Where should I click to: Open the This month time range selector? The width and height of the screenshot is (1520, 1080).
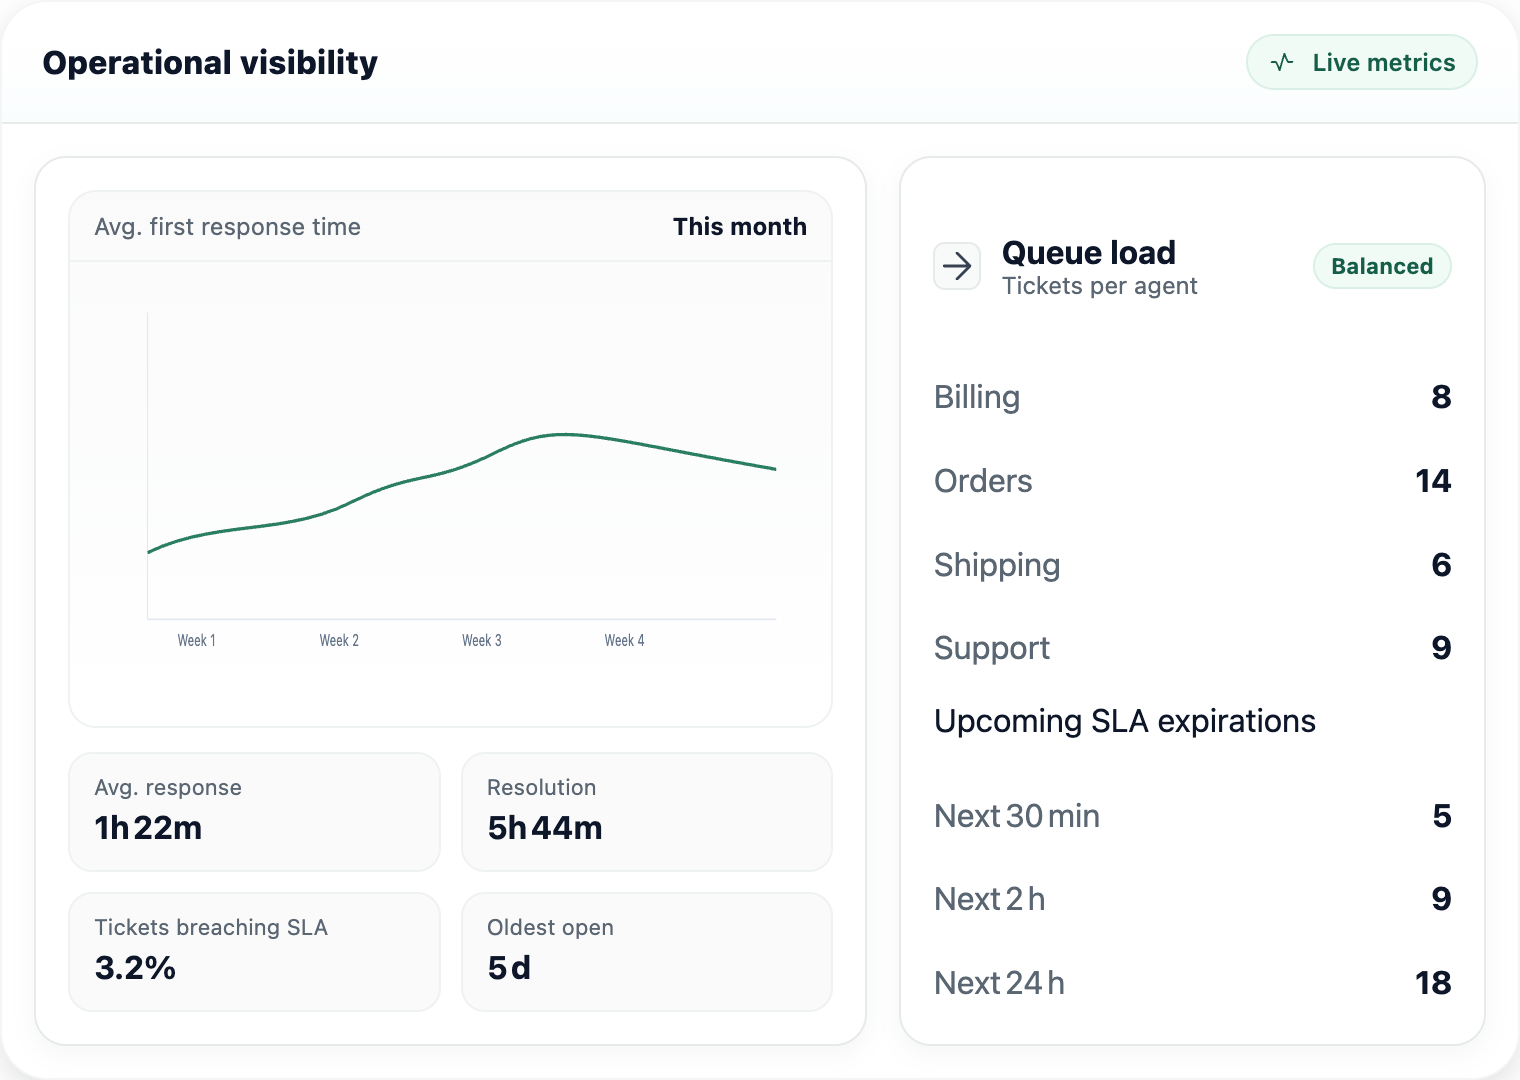[x=740, y=227]
